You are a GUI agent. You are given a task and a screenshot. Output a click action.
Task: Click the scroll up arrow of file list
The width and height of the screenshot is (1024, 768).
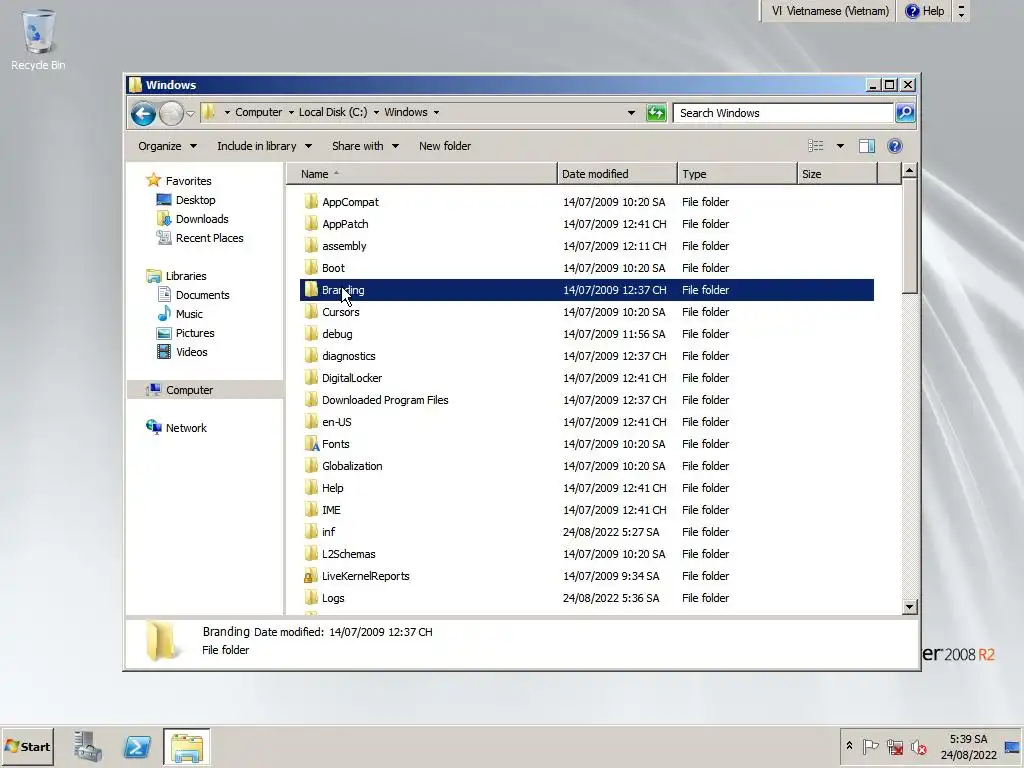click(909, 171)
